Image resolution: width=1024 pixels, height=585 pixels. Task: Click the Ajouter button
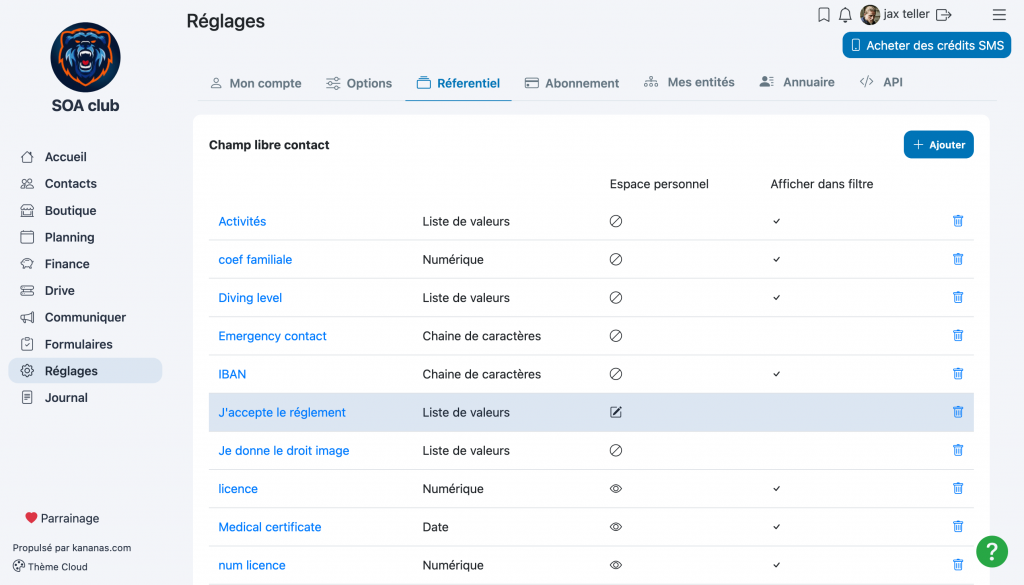click(938, 145)
